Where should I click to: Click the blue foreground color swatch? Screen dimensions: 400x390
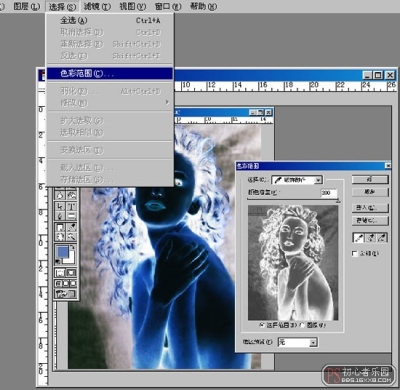[x=62, y=251]
